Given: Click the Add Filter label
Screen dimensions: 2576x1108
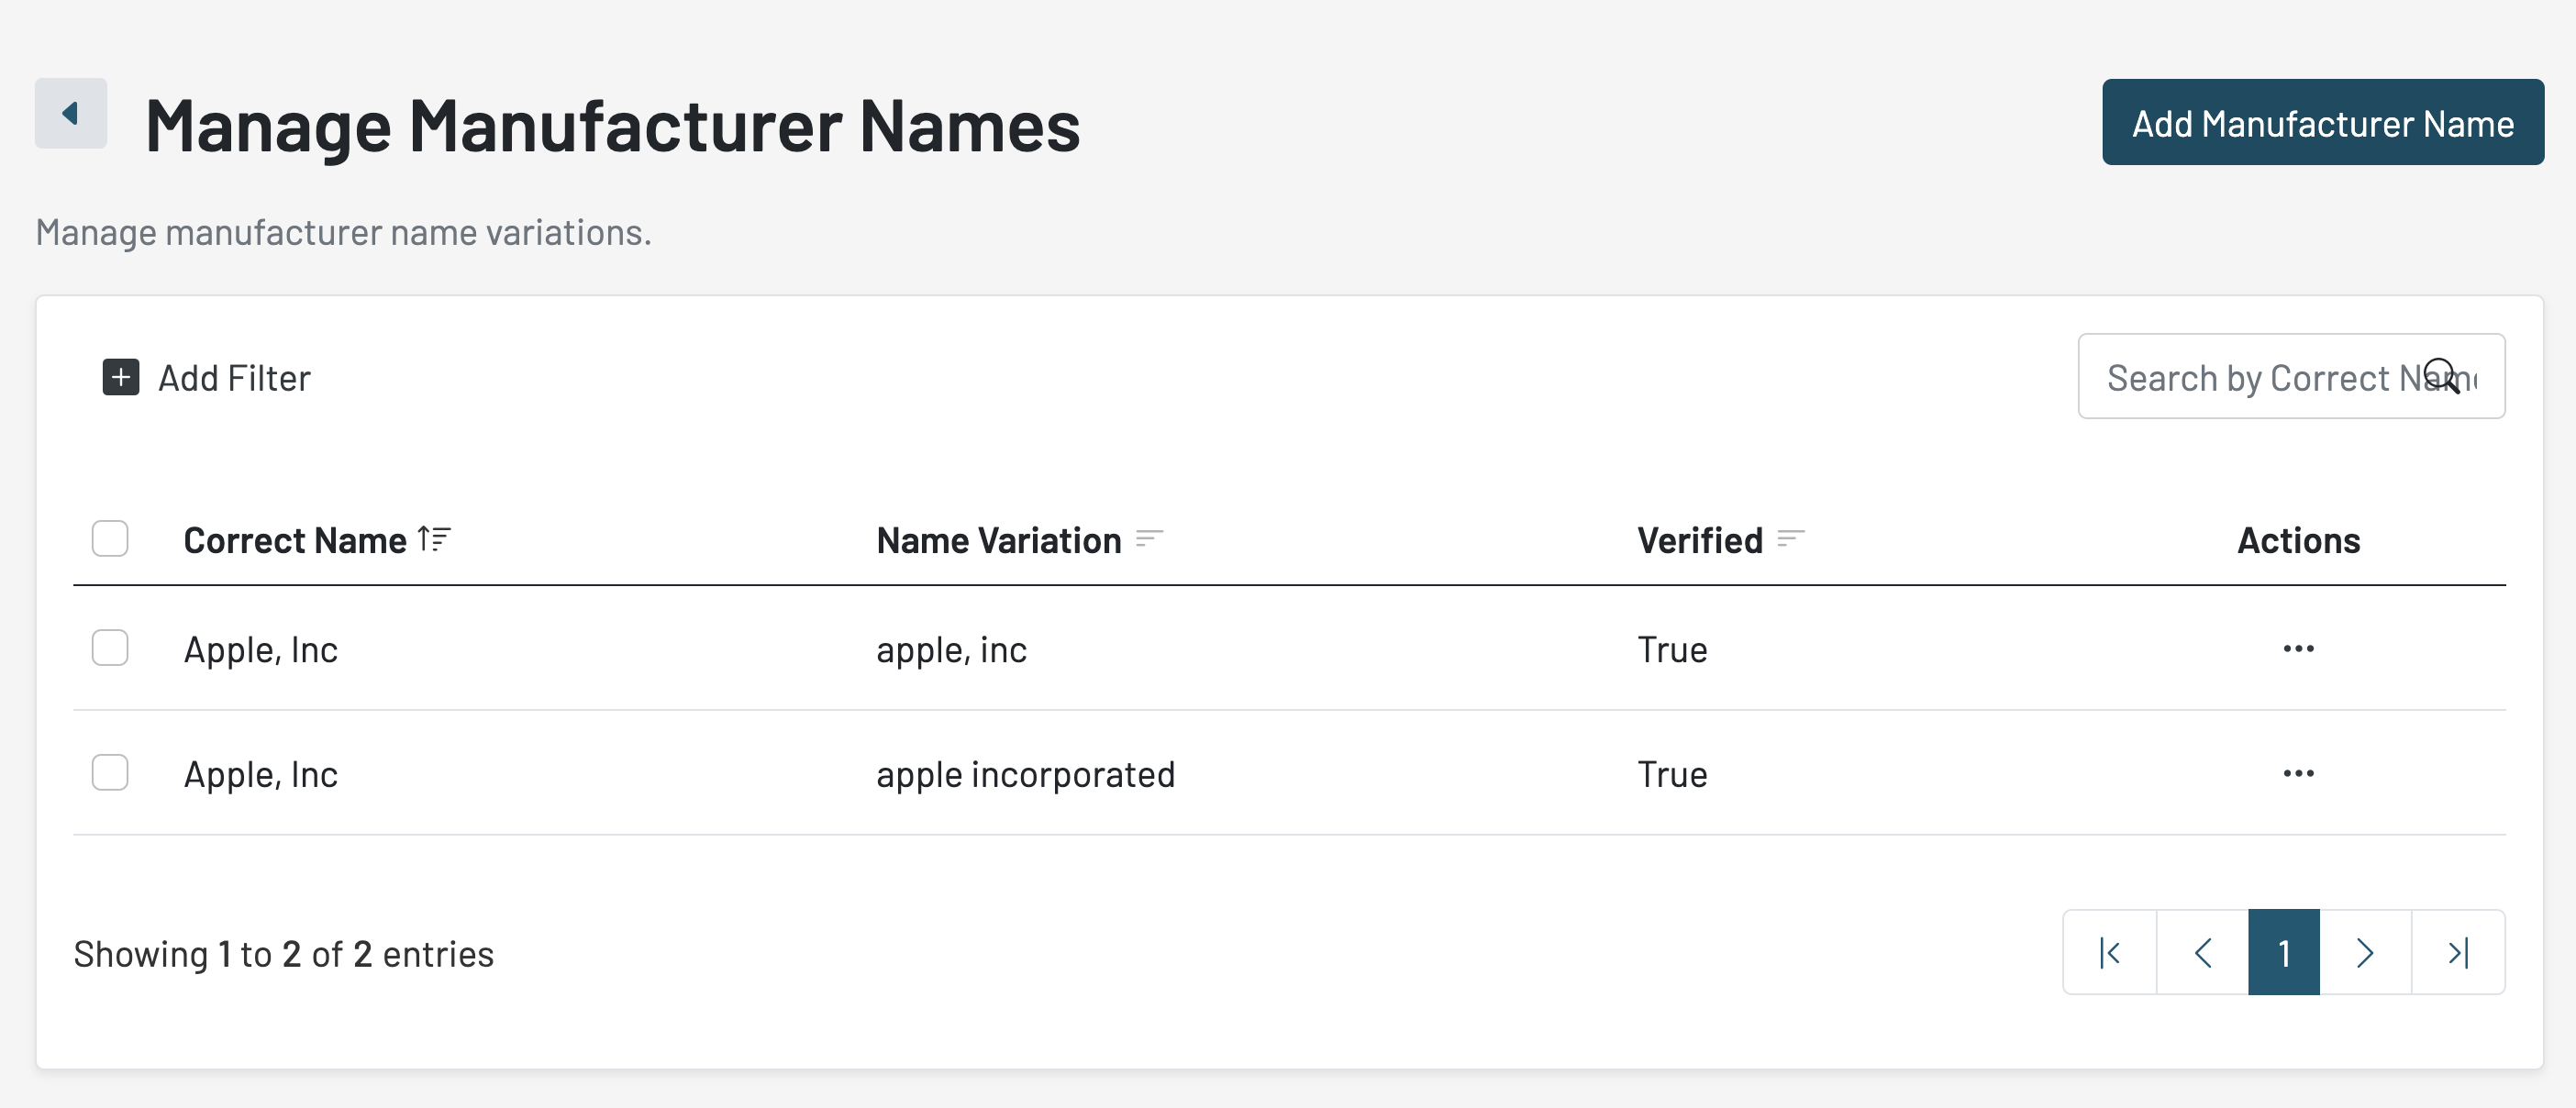Looking at the screenshot, I should coord(234,379).
